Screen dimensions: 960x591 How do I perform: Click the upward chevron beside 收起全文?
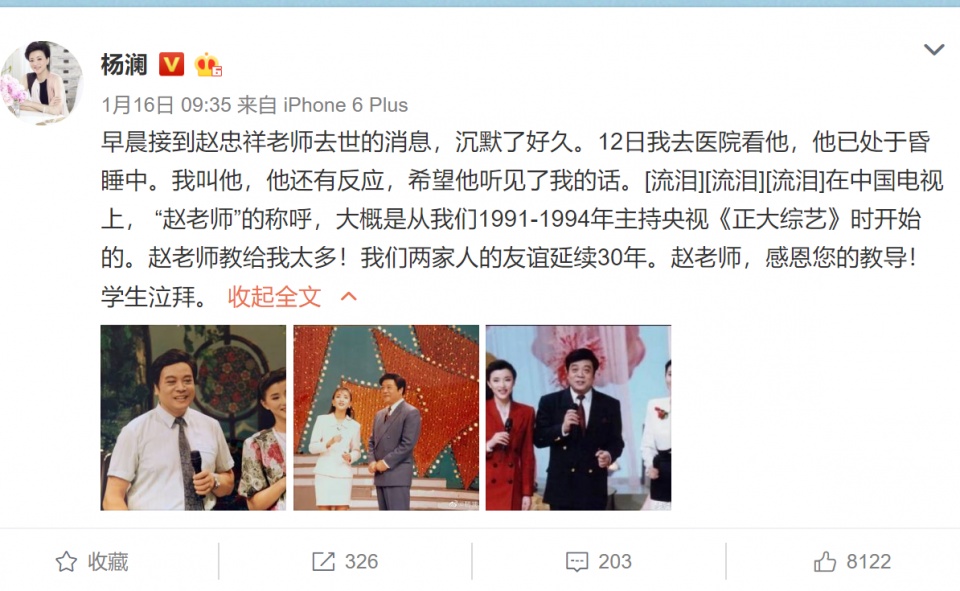[348, 297]
